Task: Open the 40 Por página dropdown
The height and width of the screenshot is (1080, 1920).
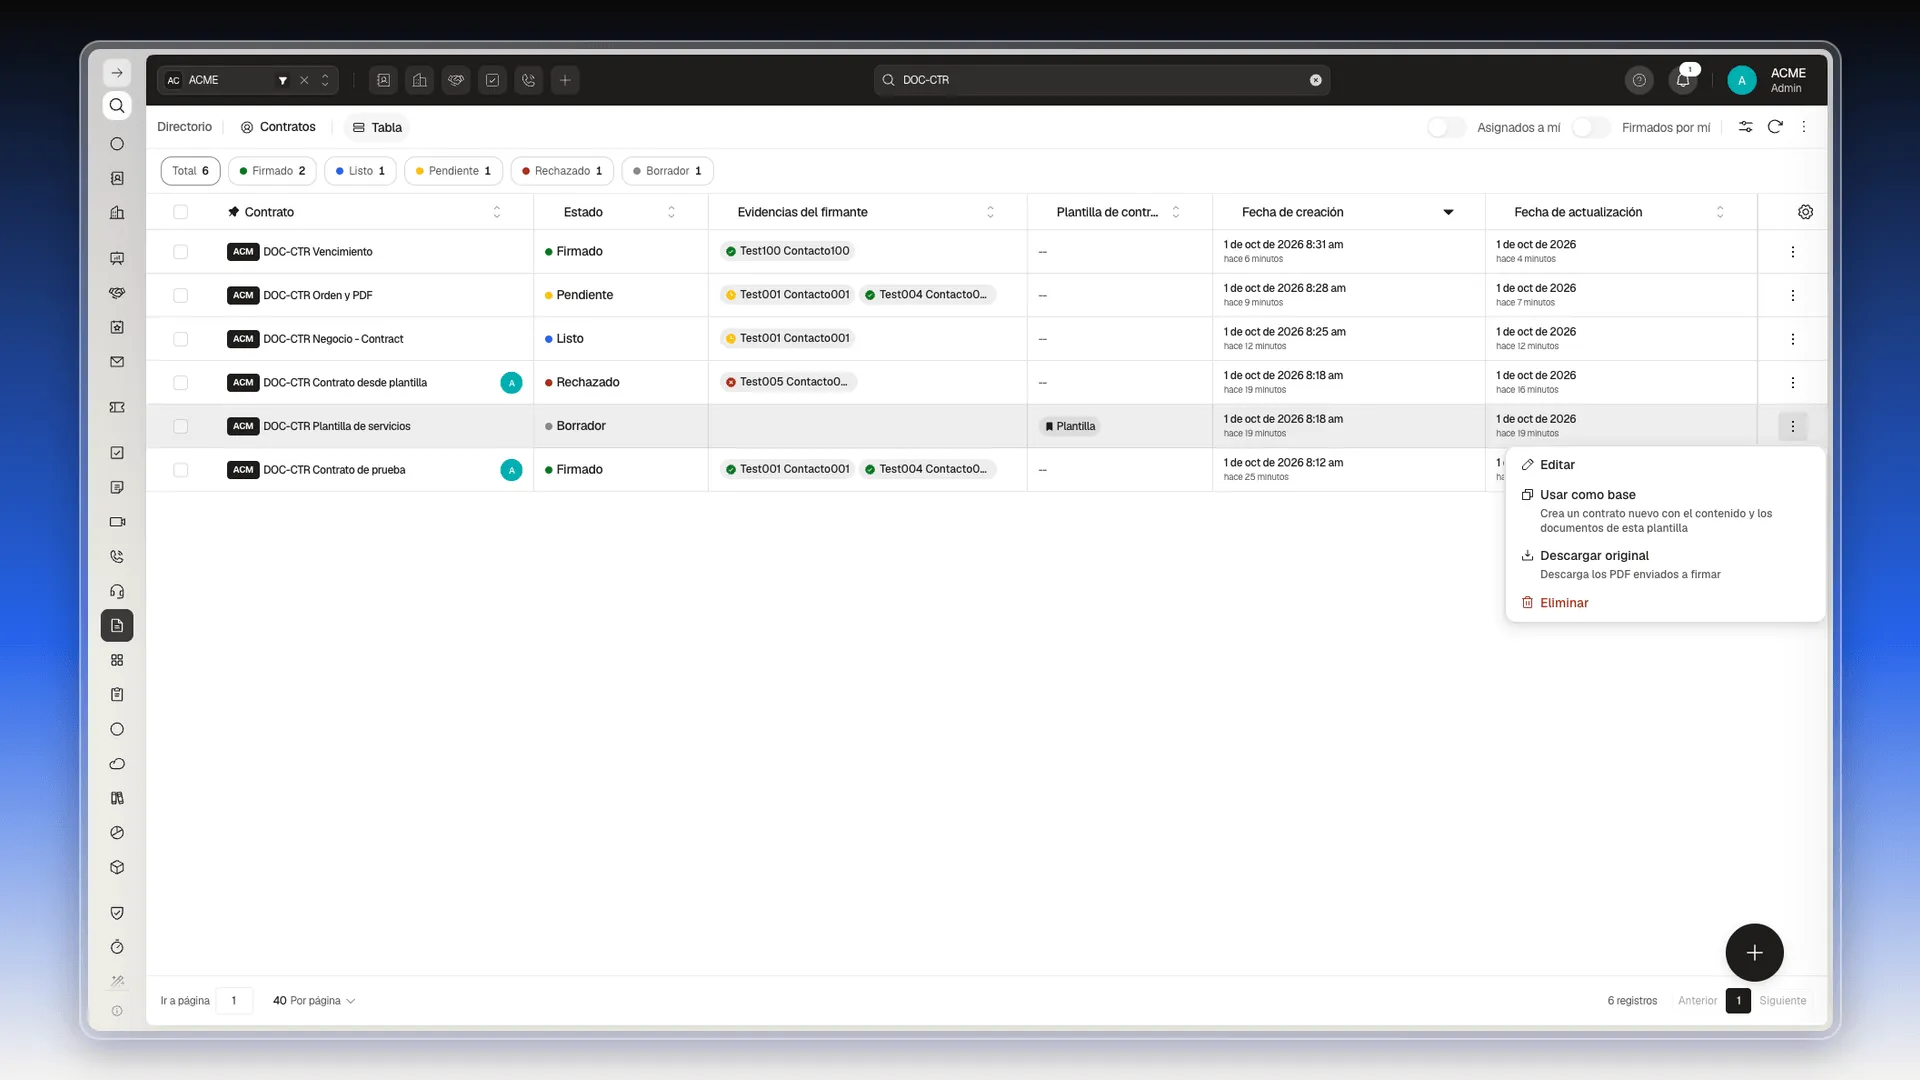Action: 313,1001
